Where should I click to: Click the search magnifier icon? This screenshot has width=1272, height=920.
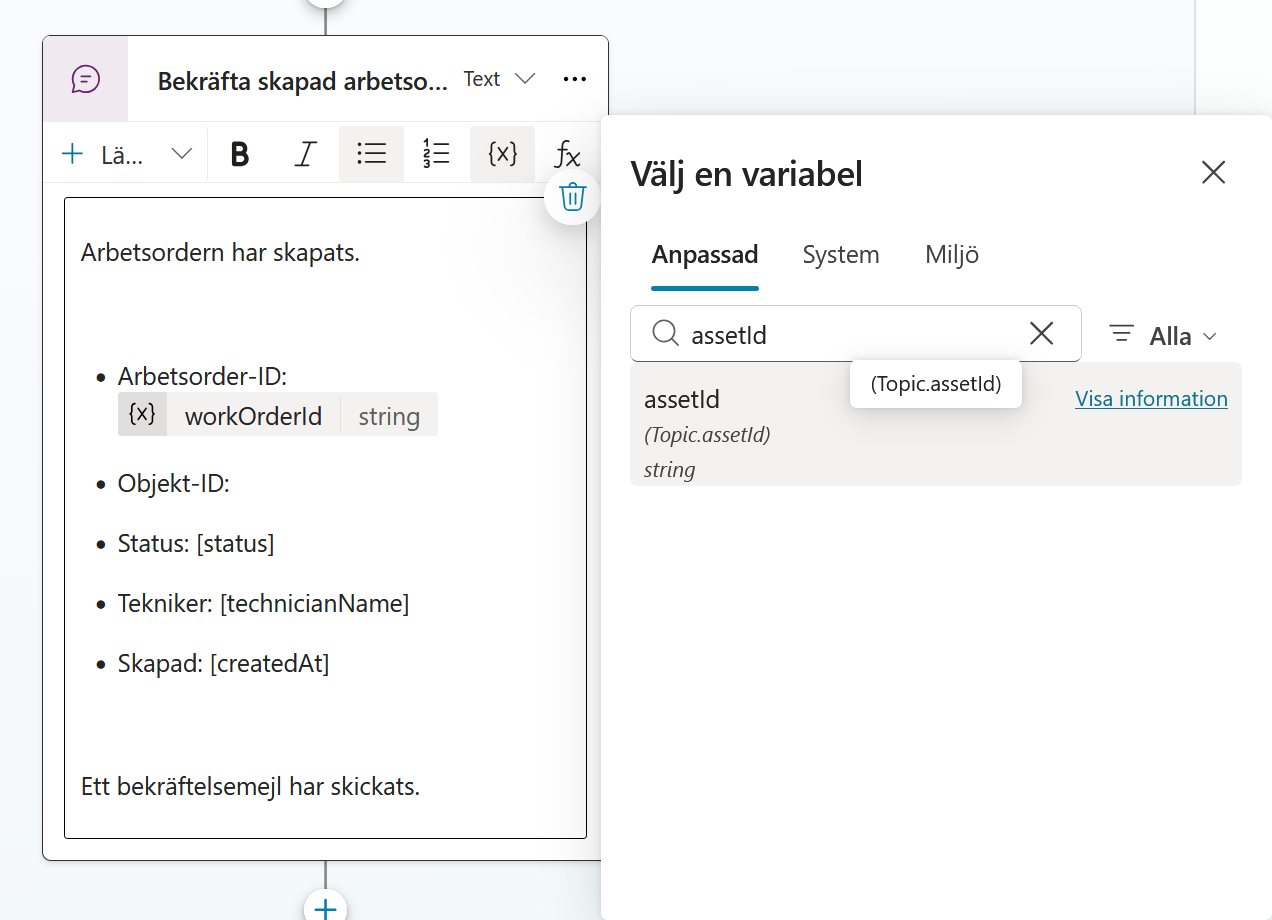coord(665,333)
